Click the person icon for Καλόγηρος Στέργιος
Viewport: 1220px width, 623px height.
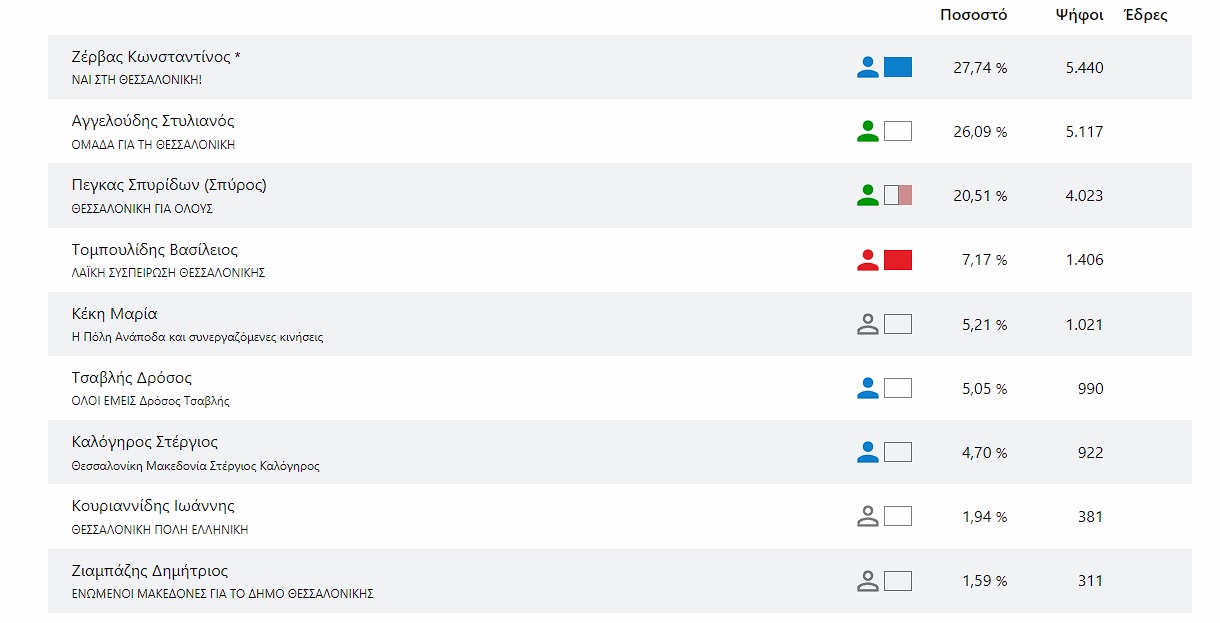[x=868, y=452]
